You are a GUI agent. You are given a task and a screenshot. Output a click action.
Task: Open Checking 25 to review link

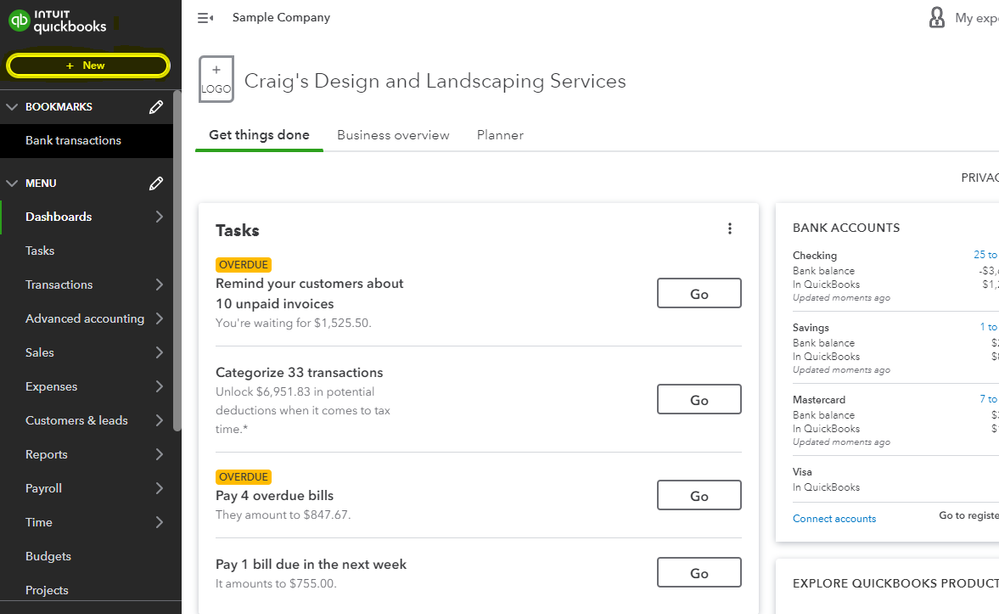(x=986, y=255)
